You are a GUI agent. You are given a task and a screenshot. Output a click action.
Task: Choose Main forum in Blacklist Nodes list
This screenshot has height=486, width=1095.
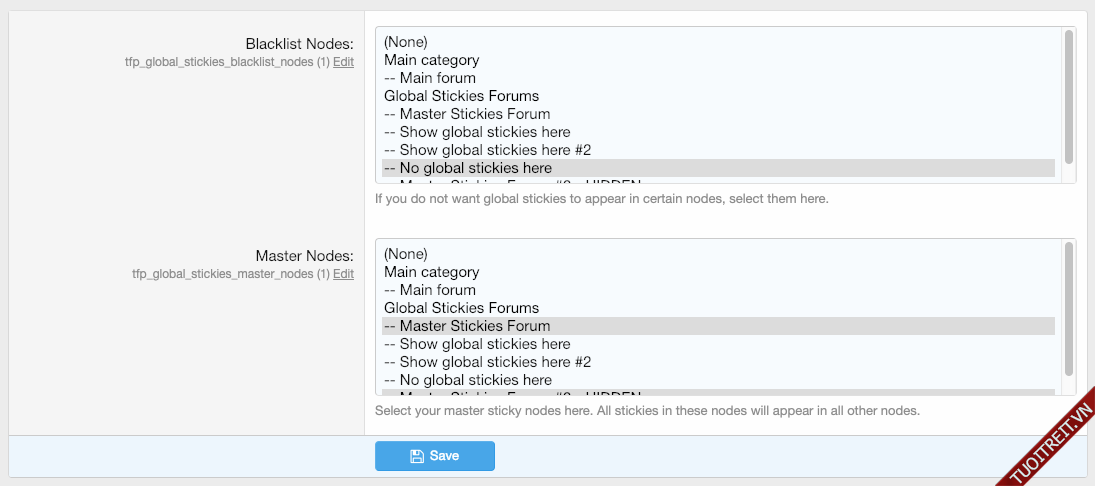[x=430, y=78]
